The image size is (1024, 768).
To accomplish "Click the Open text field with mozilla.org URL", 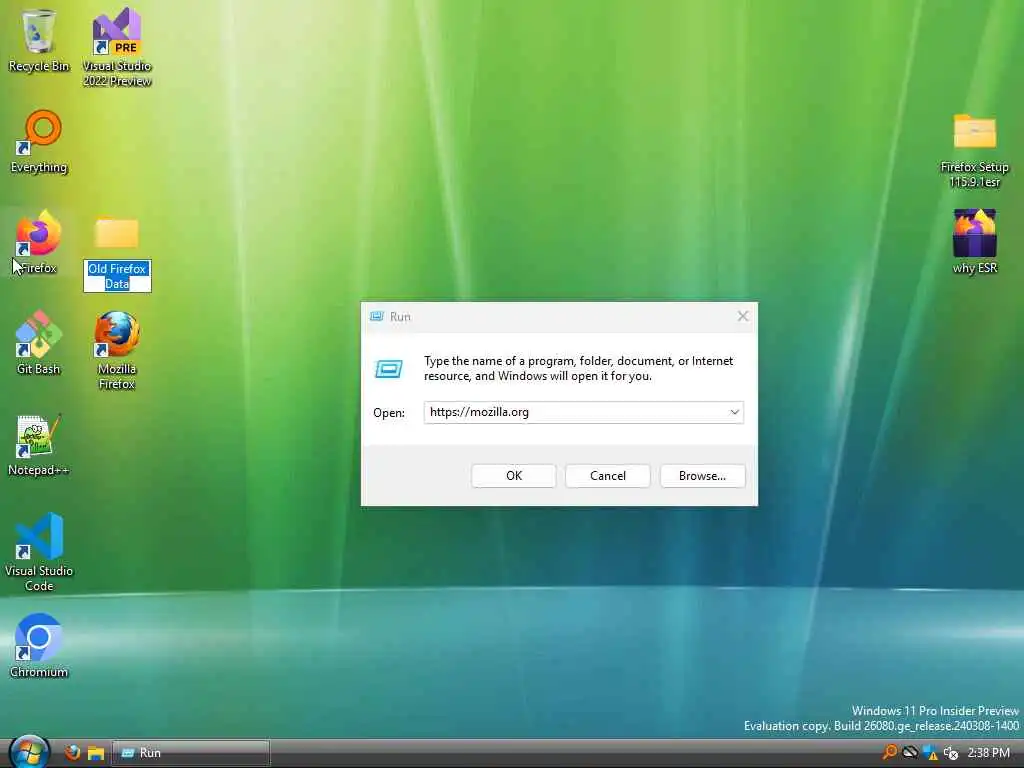I will 583,412.
